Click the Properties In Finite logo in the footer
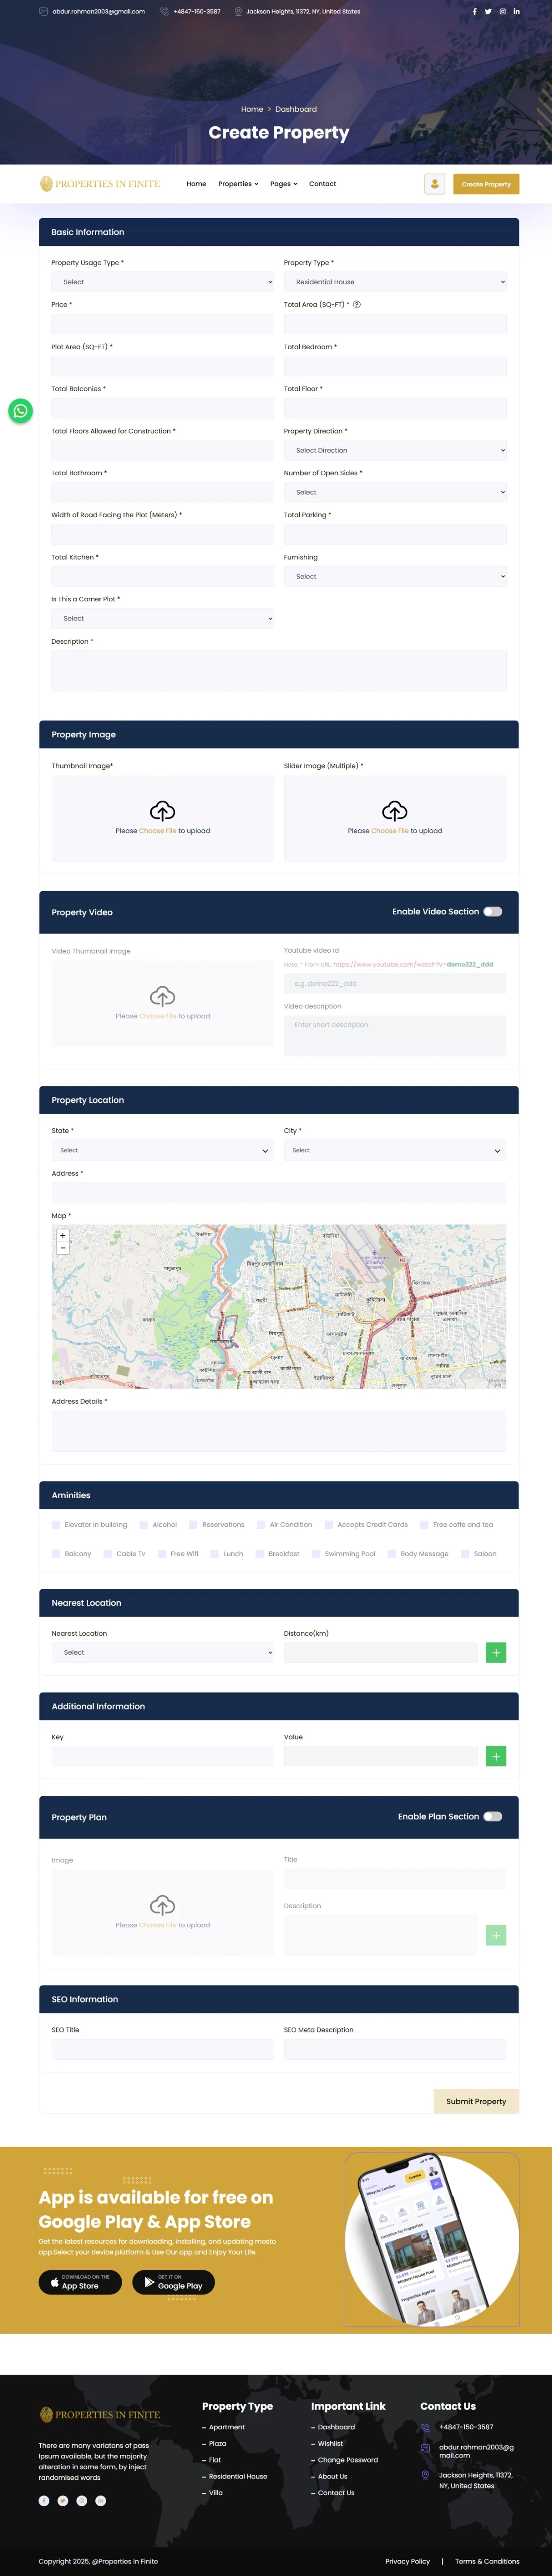 pos(100,2414)
